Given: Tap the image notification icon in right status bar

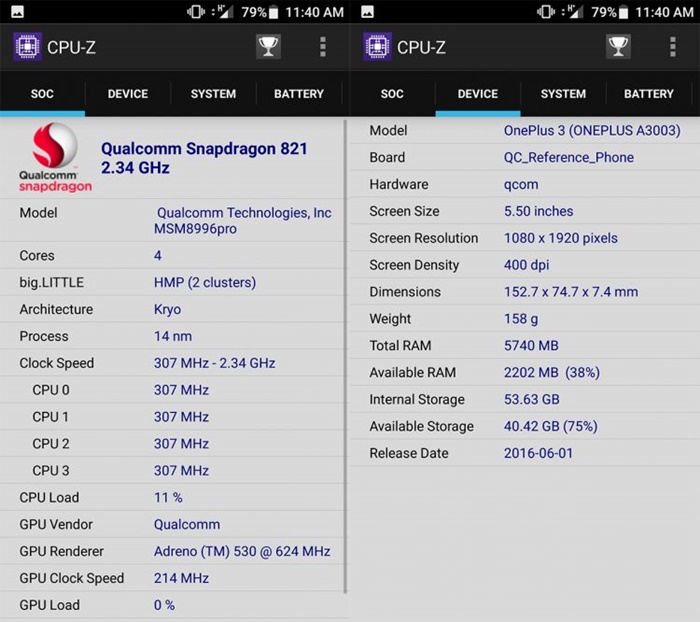Looking at the screenshot, I should click(367, 12).
